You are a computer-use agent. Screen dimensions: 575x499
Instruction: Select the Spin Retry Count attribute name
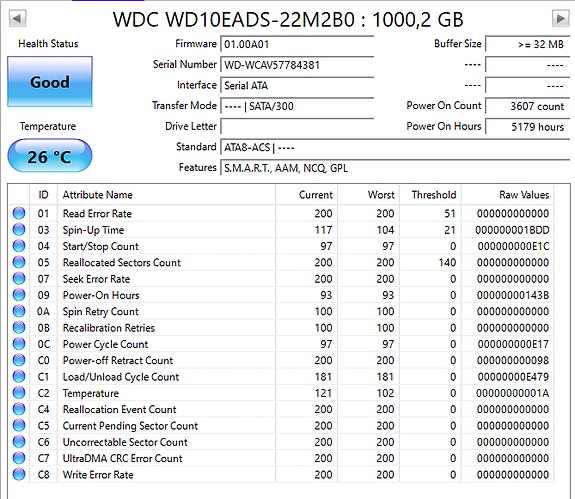100,311
